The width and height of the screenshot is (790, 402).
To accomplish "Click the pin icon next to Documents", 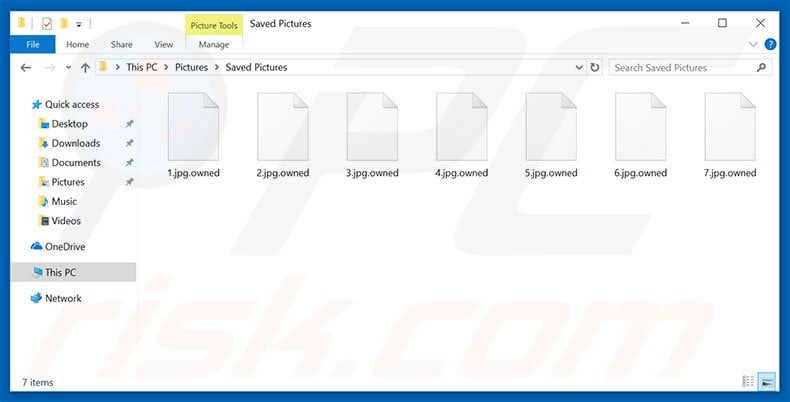I will click(x=129, y=162).
